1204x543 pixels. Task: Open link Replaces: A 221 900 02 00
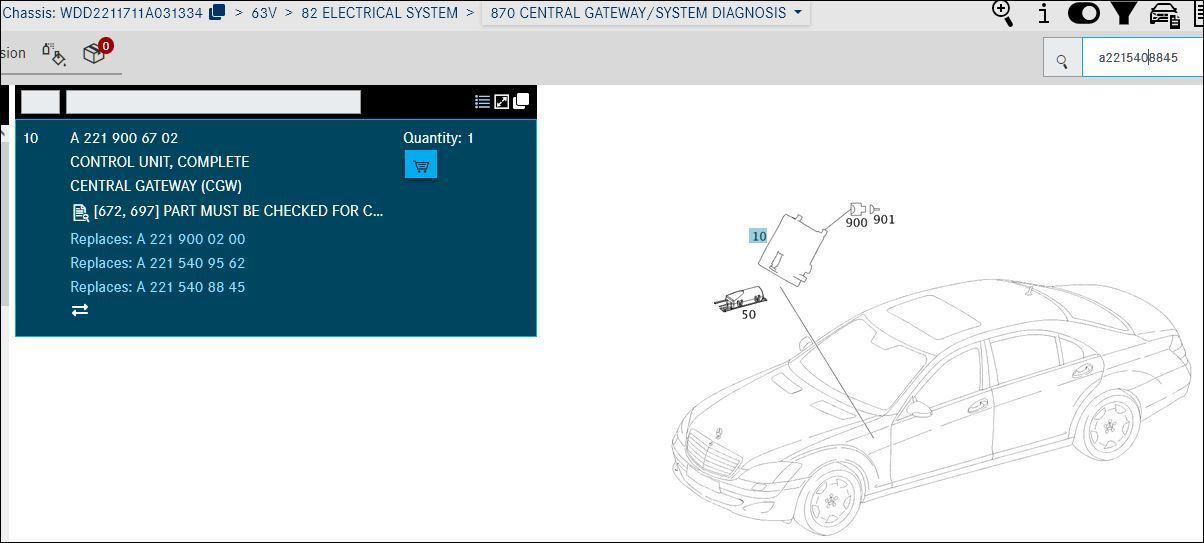157,239
